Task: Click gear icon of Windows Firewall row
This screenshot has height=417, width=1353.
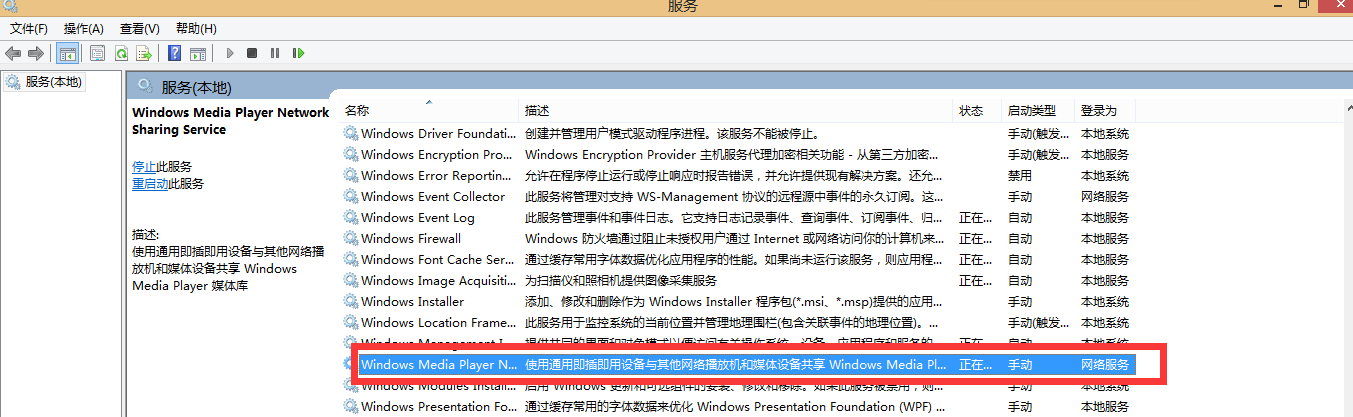Action: tap(350, 238)
